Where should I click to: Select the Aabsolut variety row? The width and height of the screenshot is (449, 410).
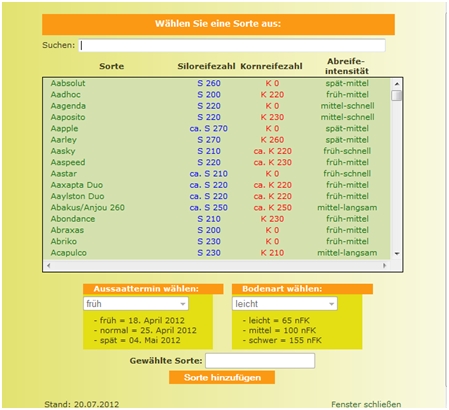[217, 83]
